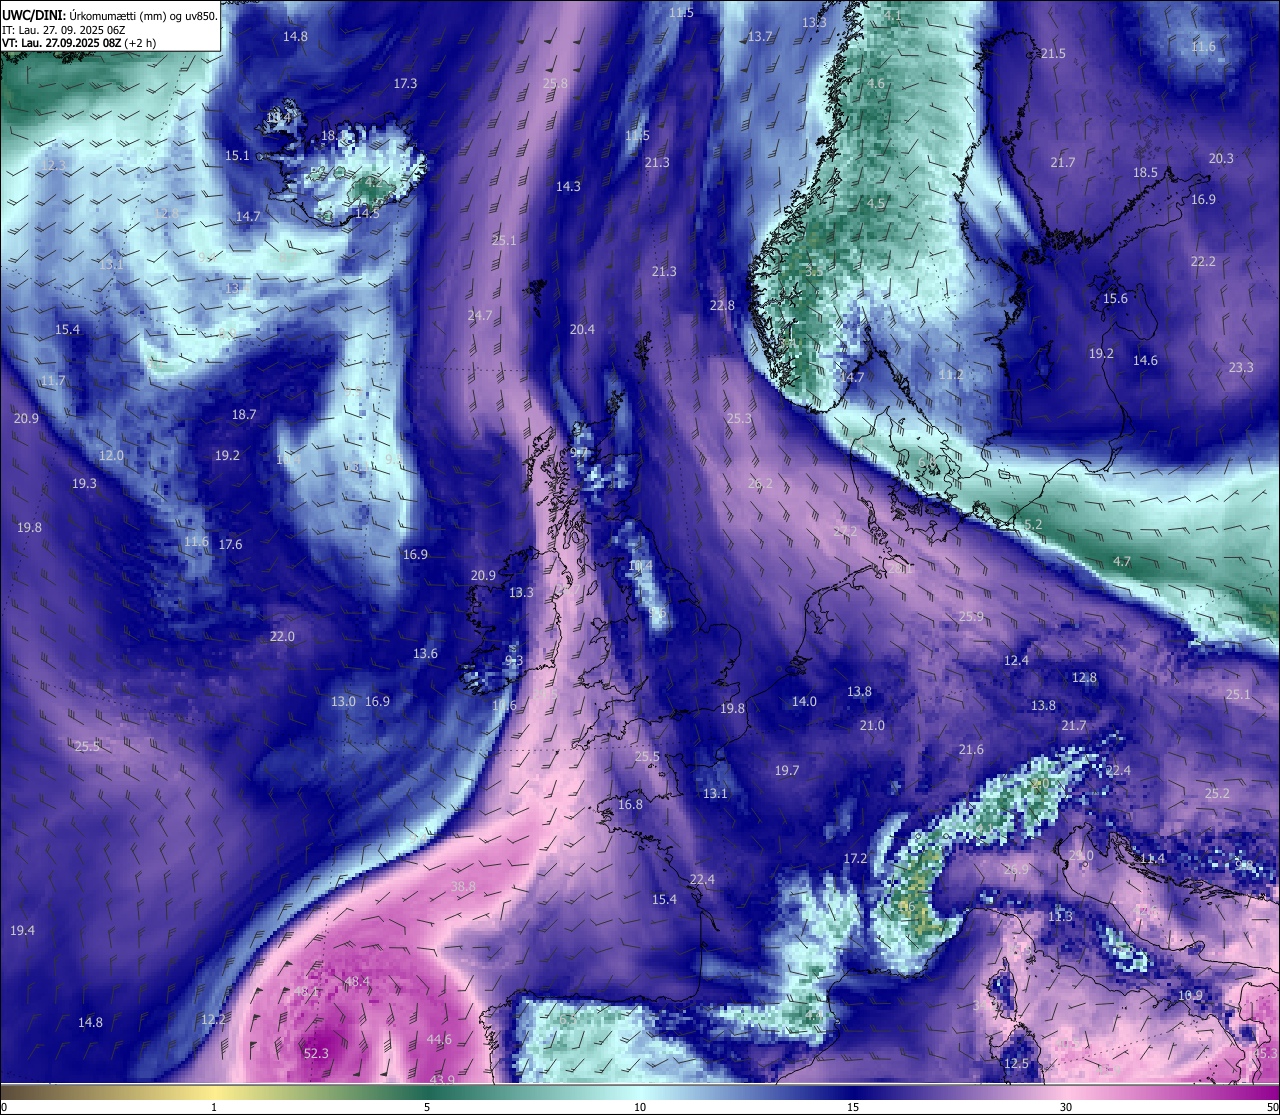Click the 21.5 value label
Image resolution: width=1280 pixels, height=1115 pixels.
[x=1053, y=53]
